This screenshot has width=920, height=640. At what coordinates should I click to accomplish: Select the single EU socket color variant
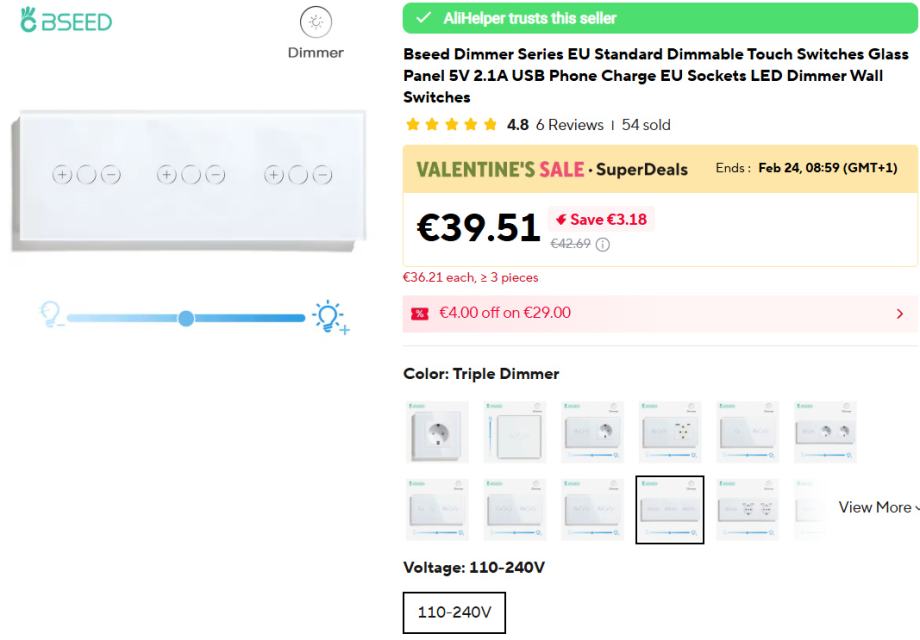tap(435, 432)
